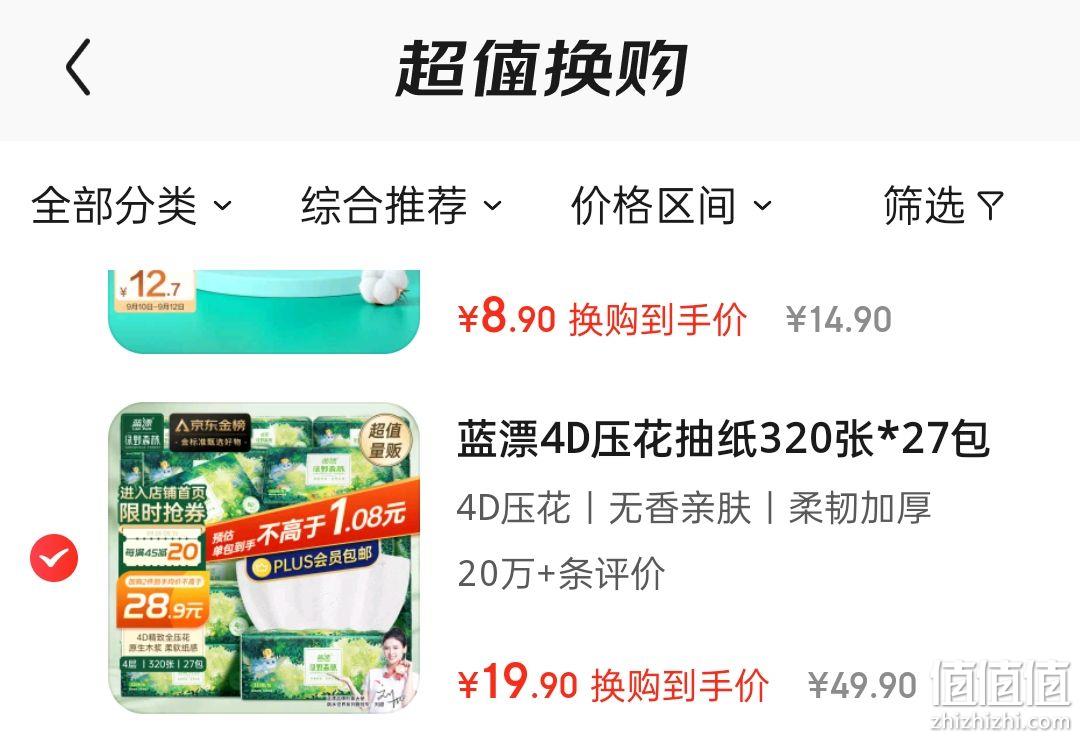
Task: Click the chevron next to 价格区间
Action: (x=762, y=205)
